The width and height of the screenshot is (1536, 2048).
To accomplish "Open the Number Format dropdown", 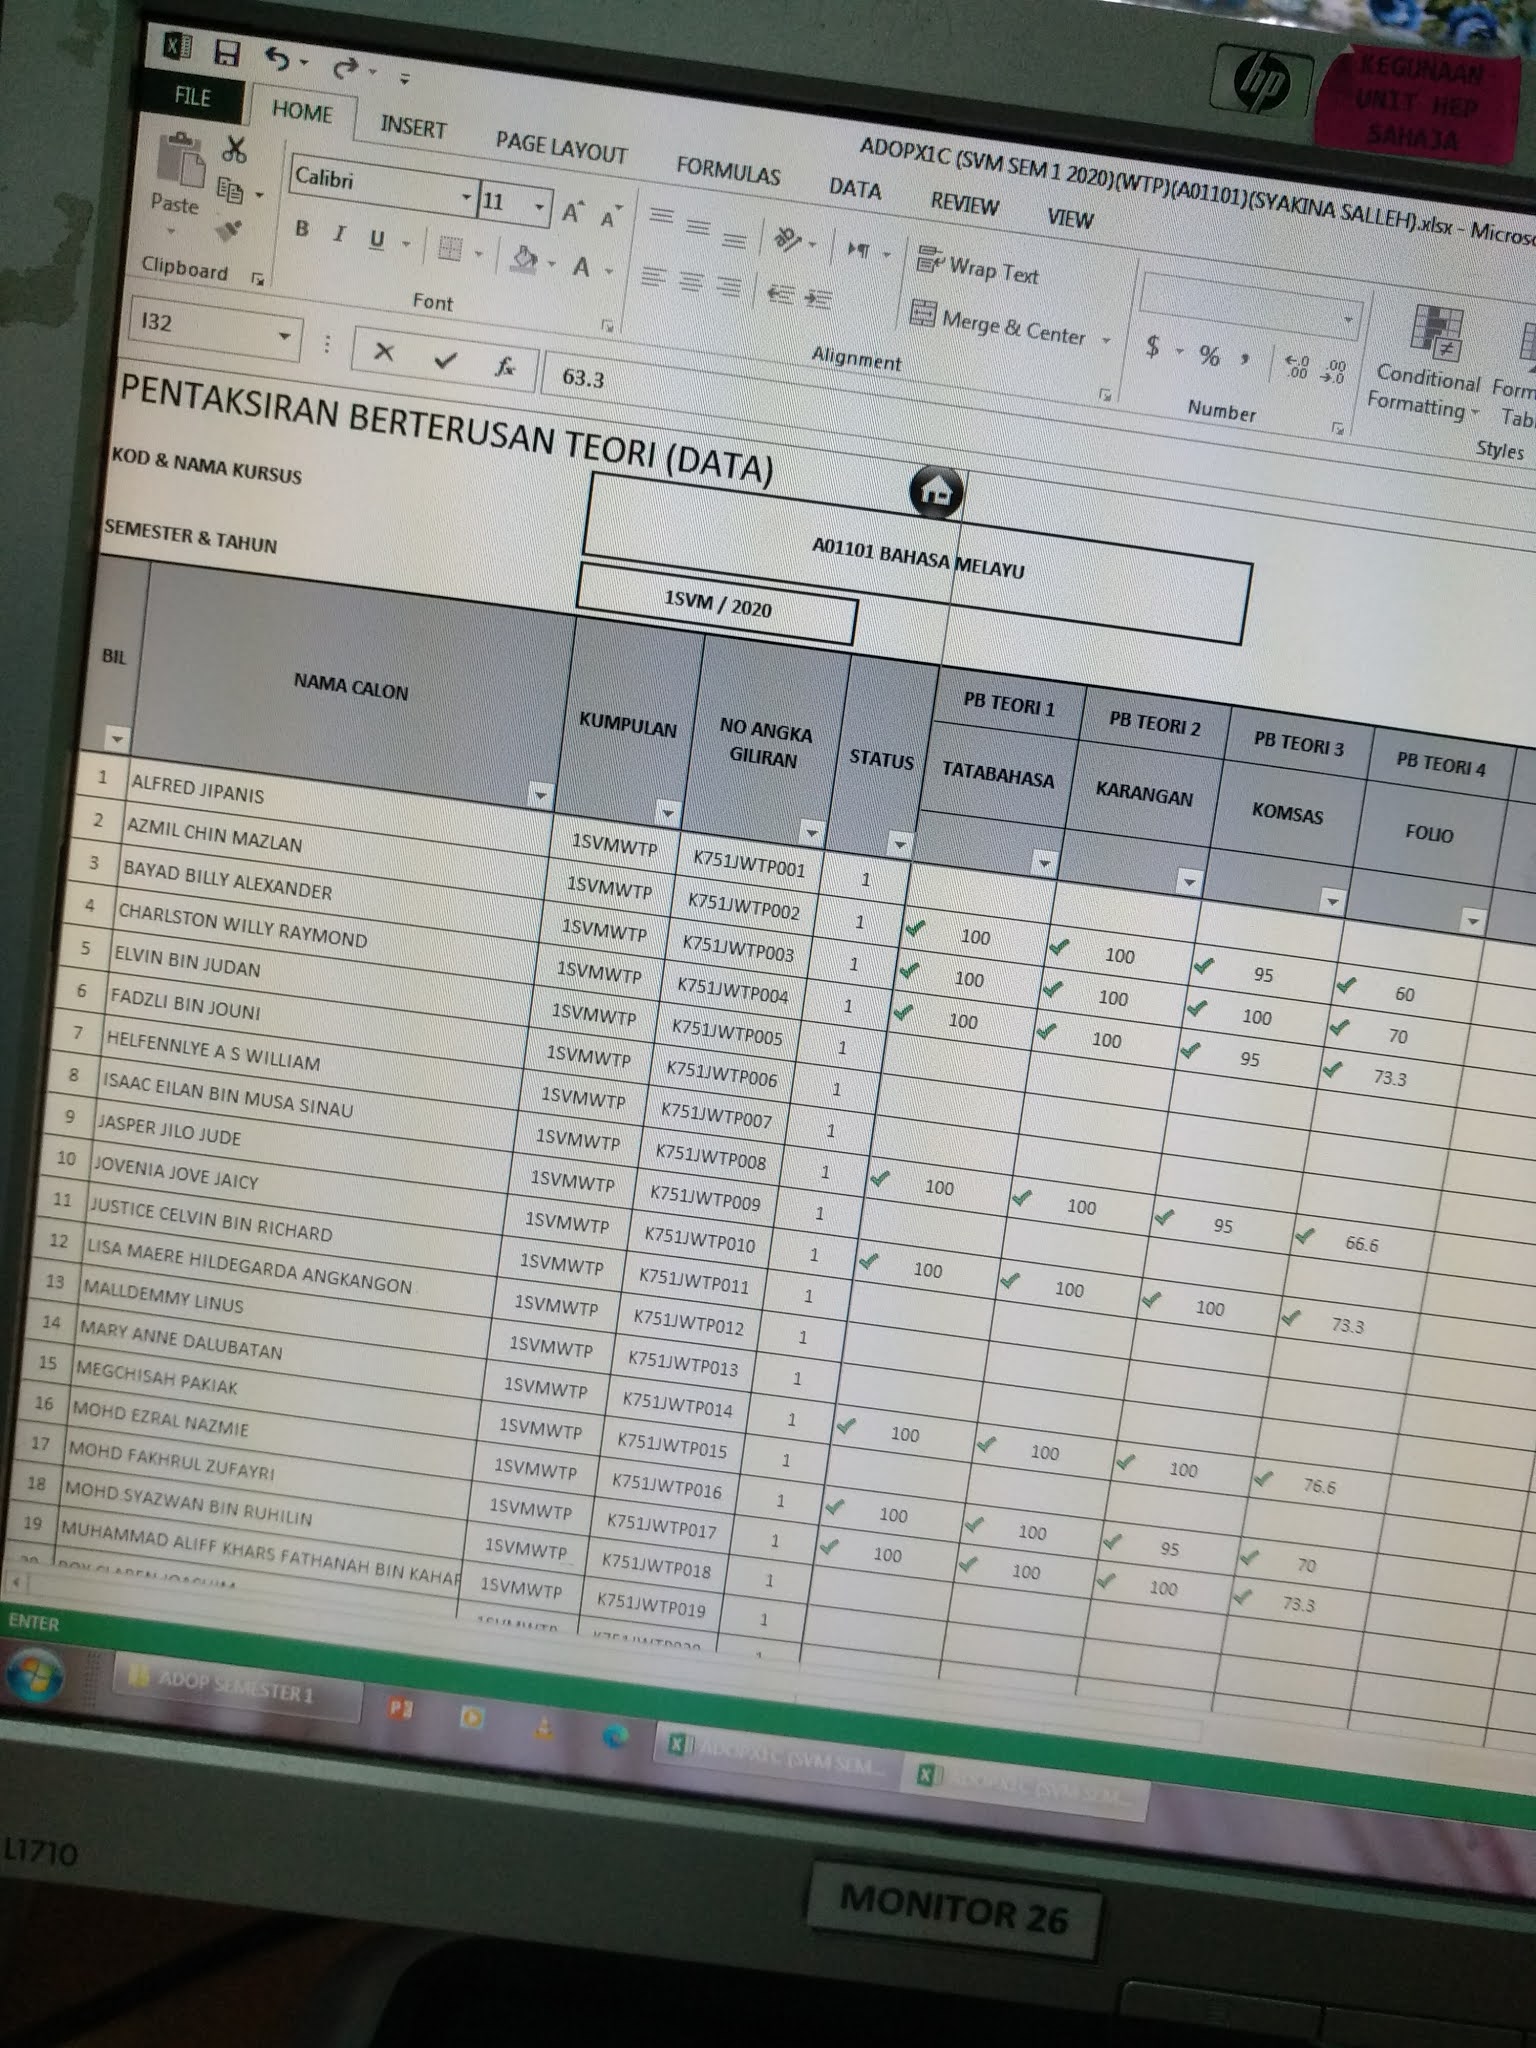I will 1349,319.
